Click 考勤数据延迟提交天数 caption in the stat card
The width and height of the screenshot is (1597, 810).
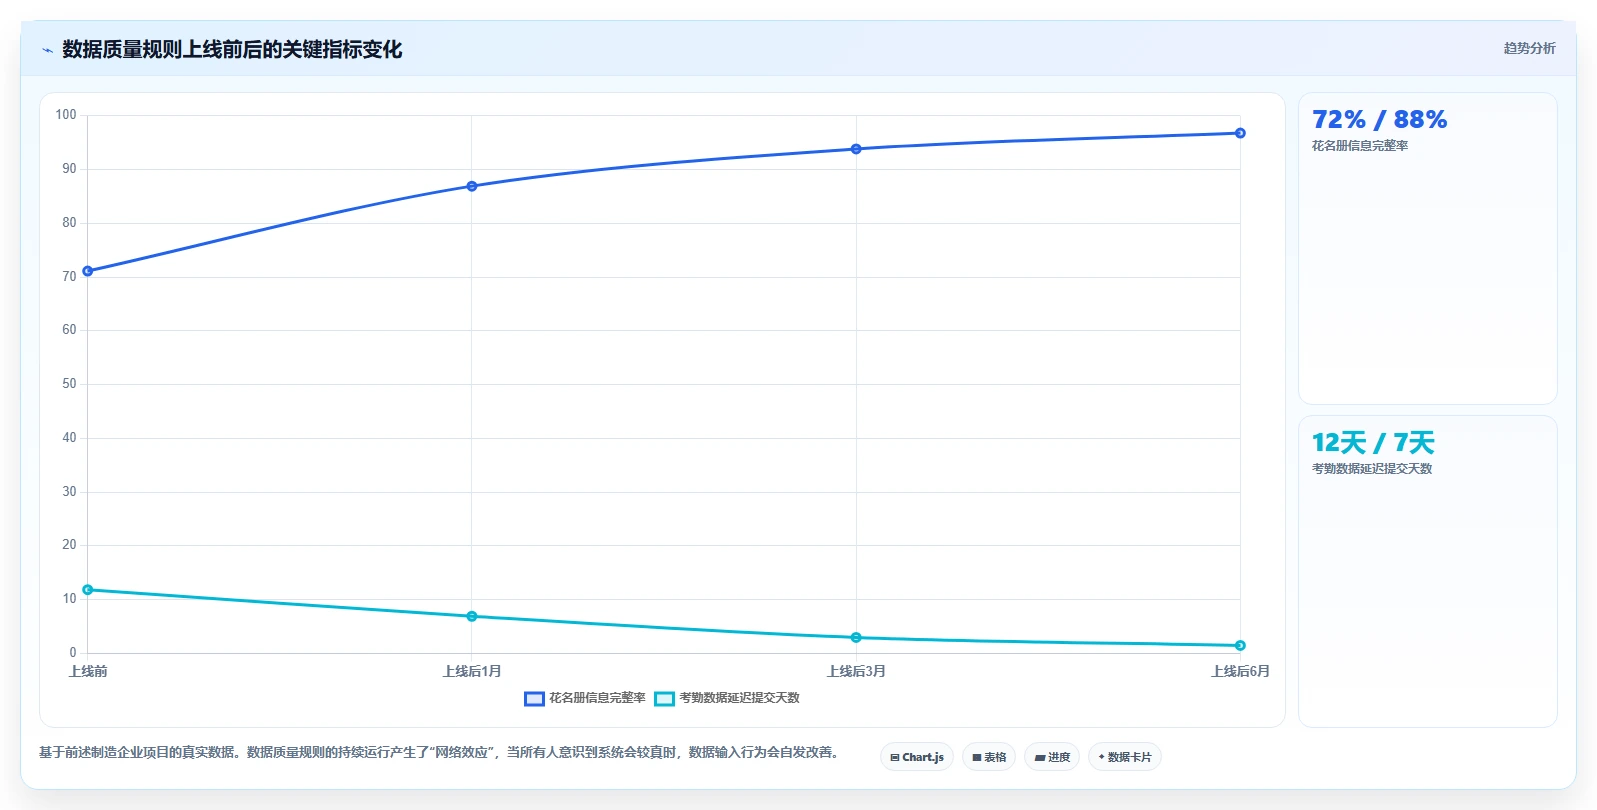(x=1372, y=469)
